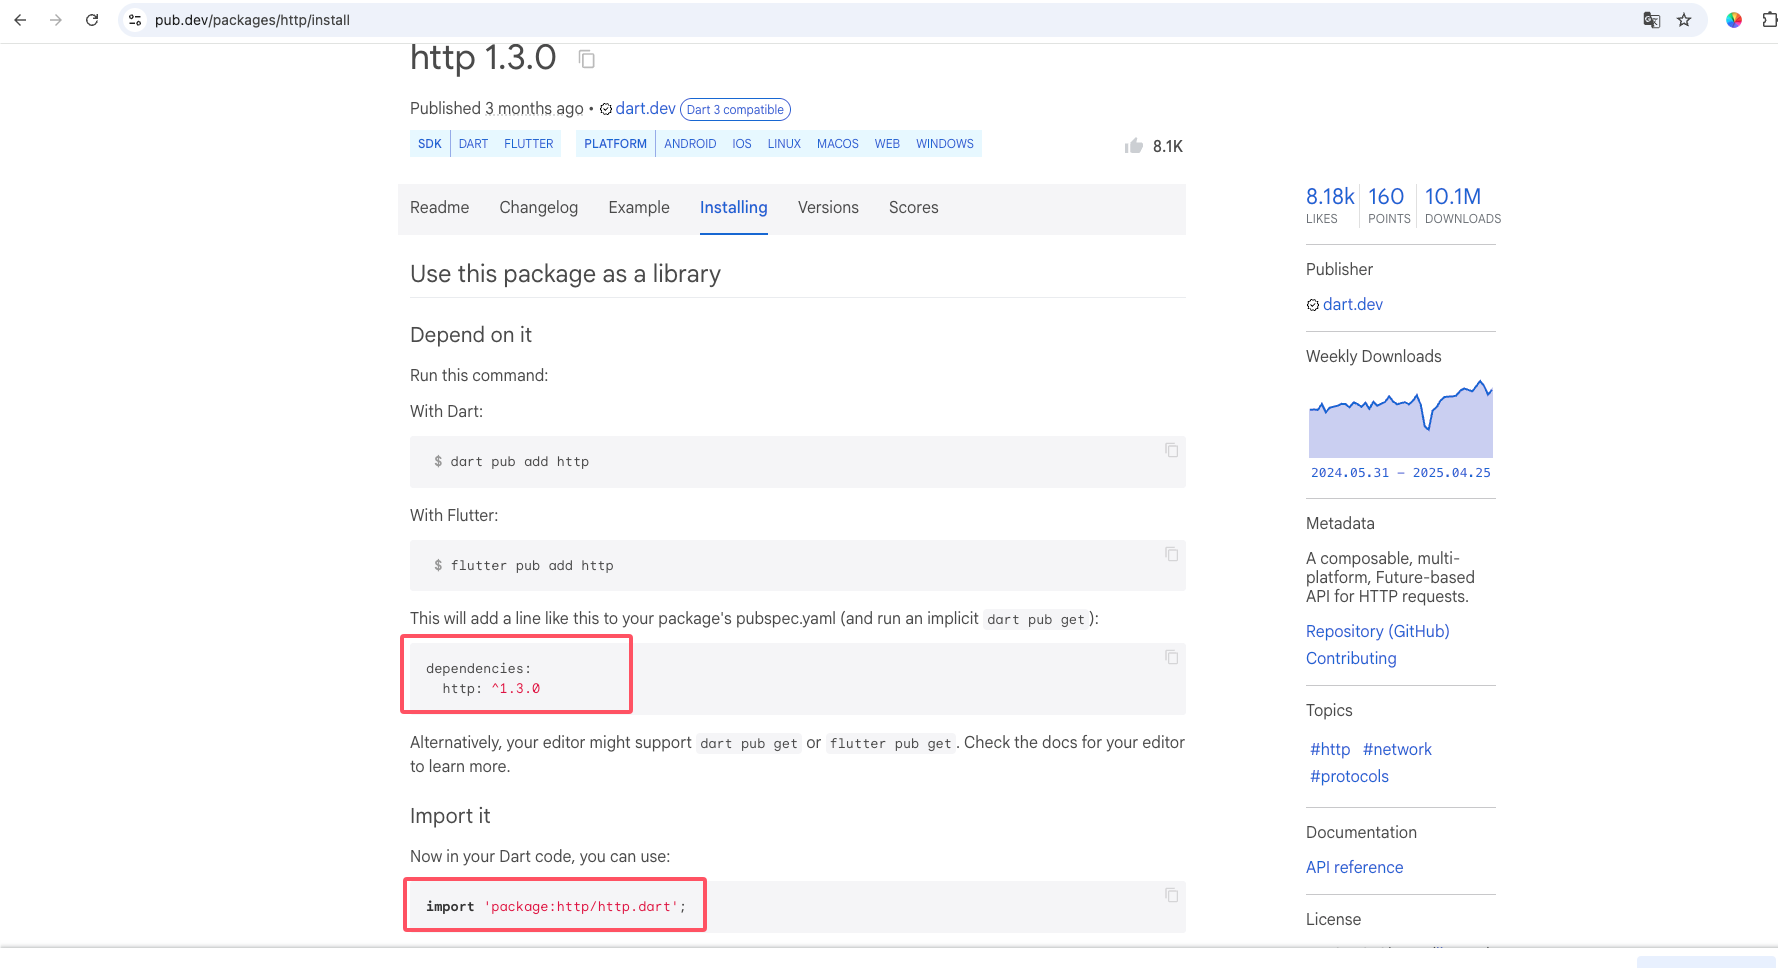1778x968 pixels.
Task: Open the Example tab
Action: click(639, 207)
